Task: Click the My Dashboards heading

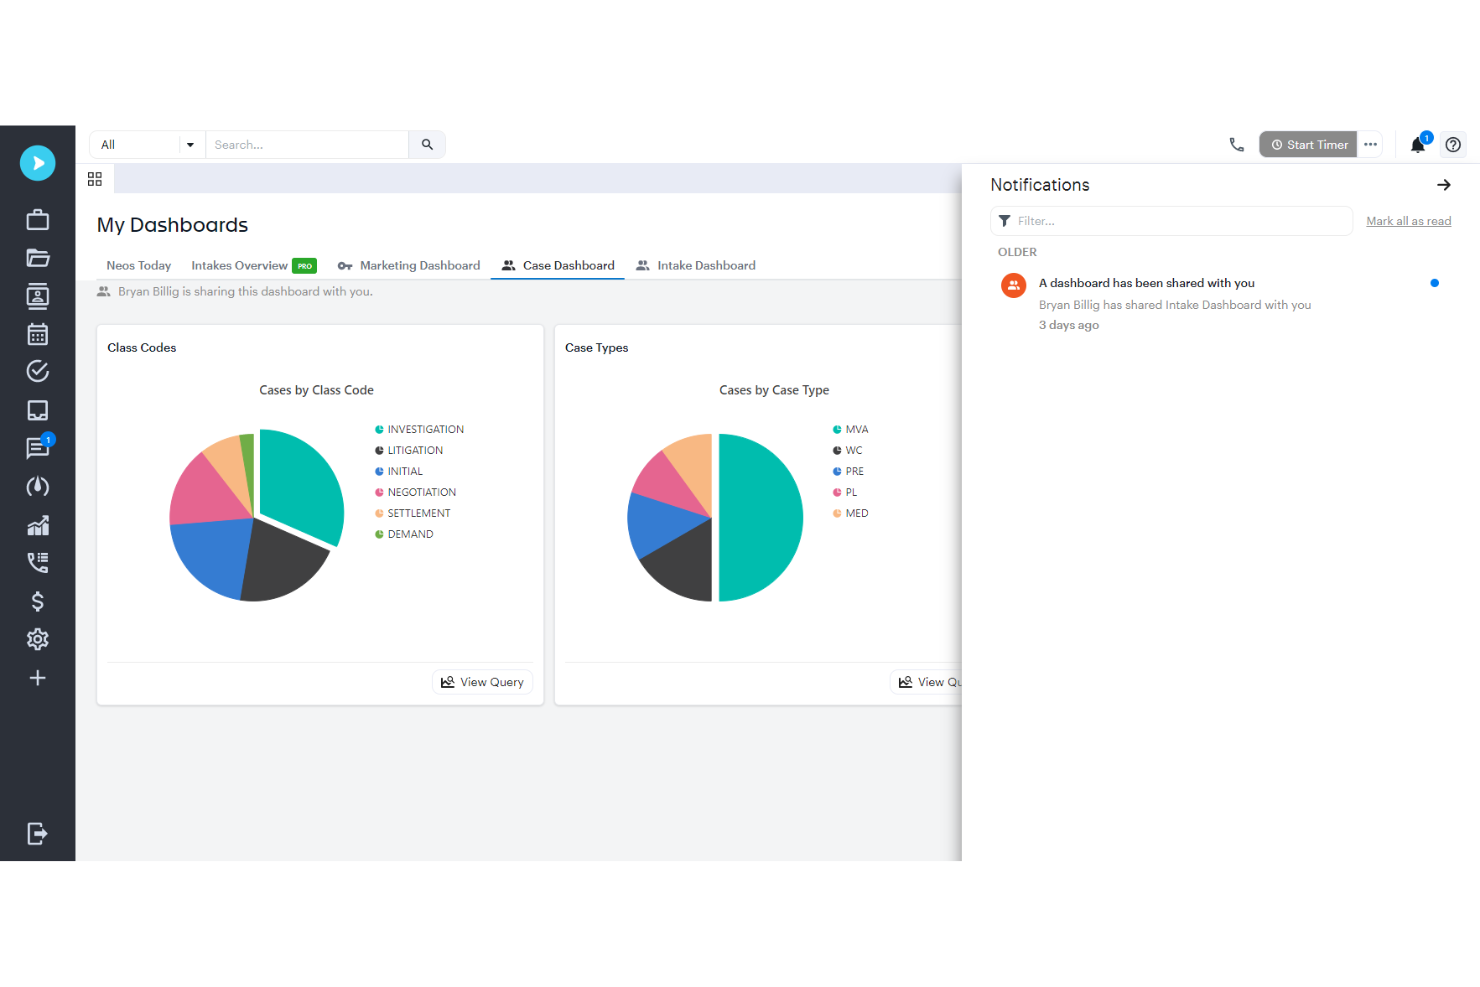Action: pos(173,225)
